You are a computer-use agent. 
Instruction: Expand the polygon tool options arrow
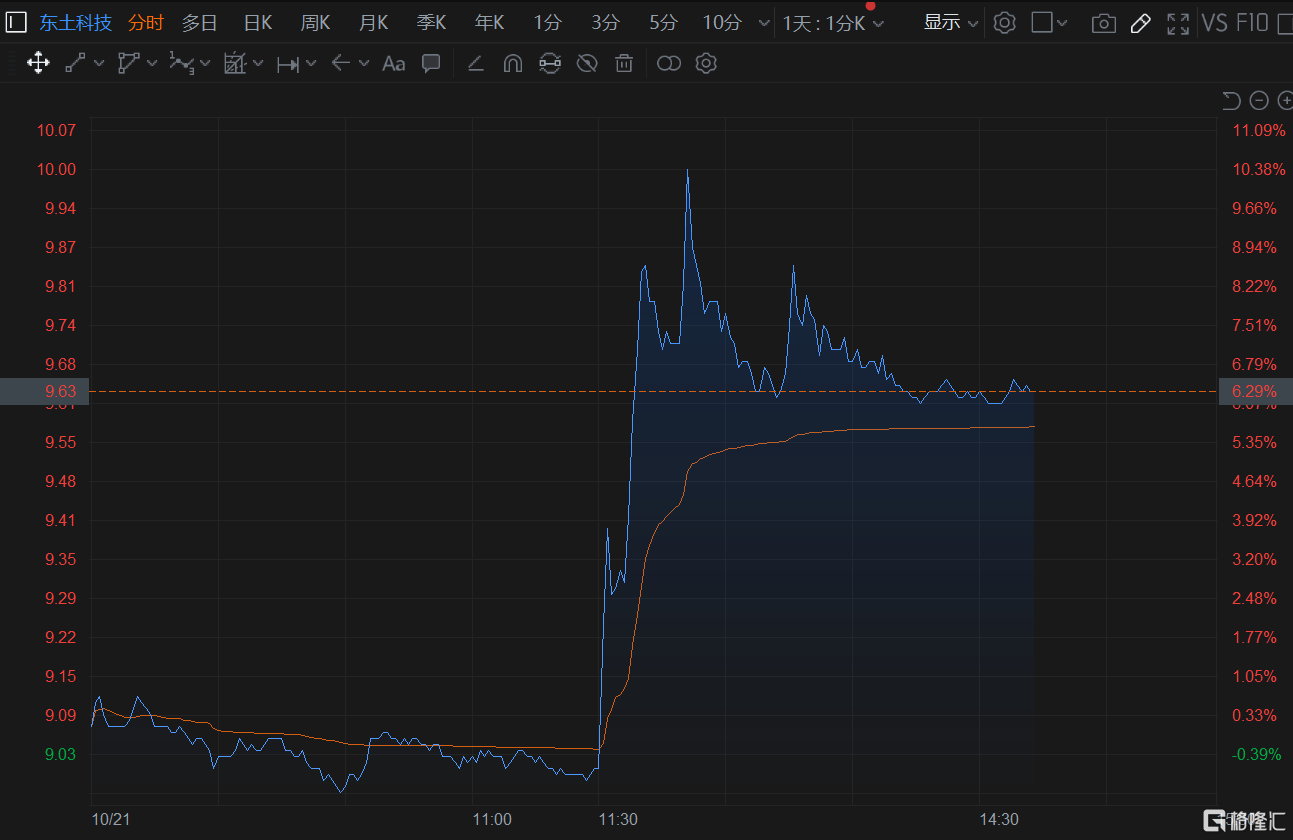(152, 64)
